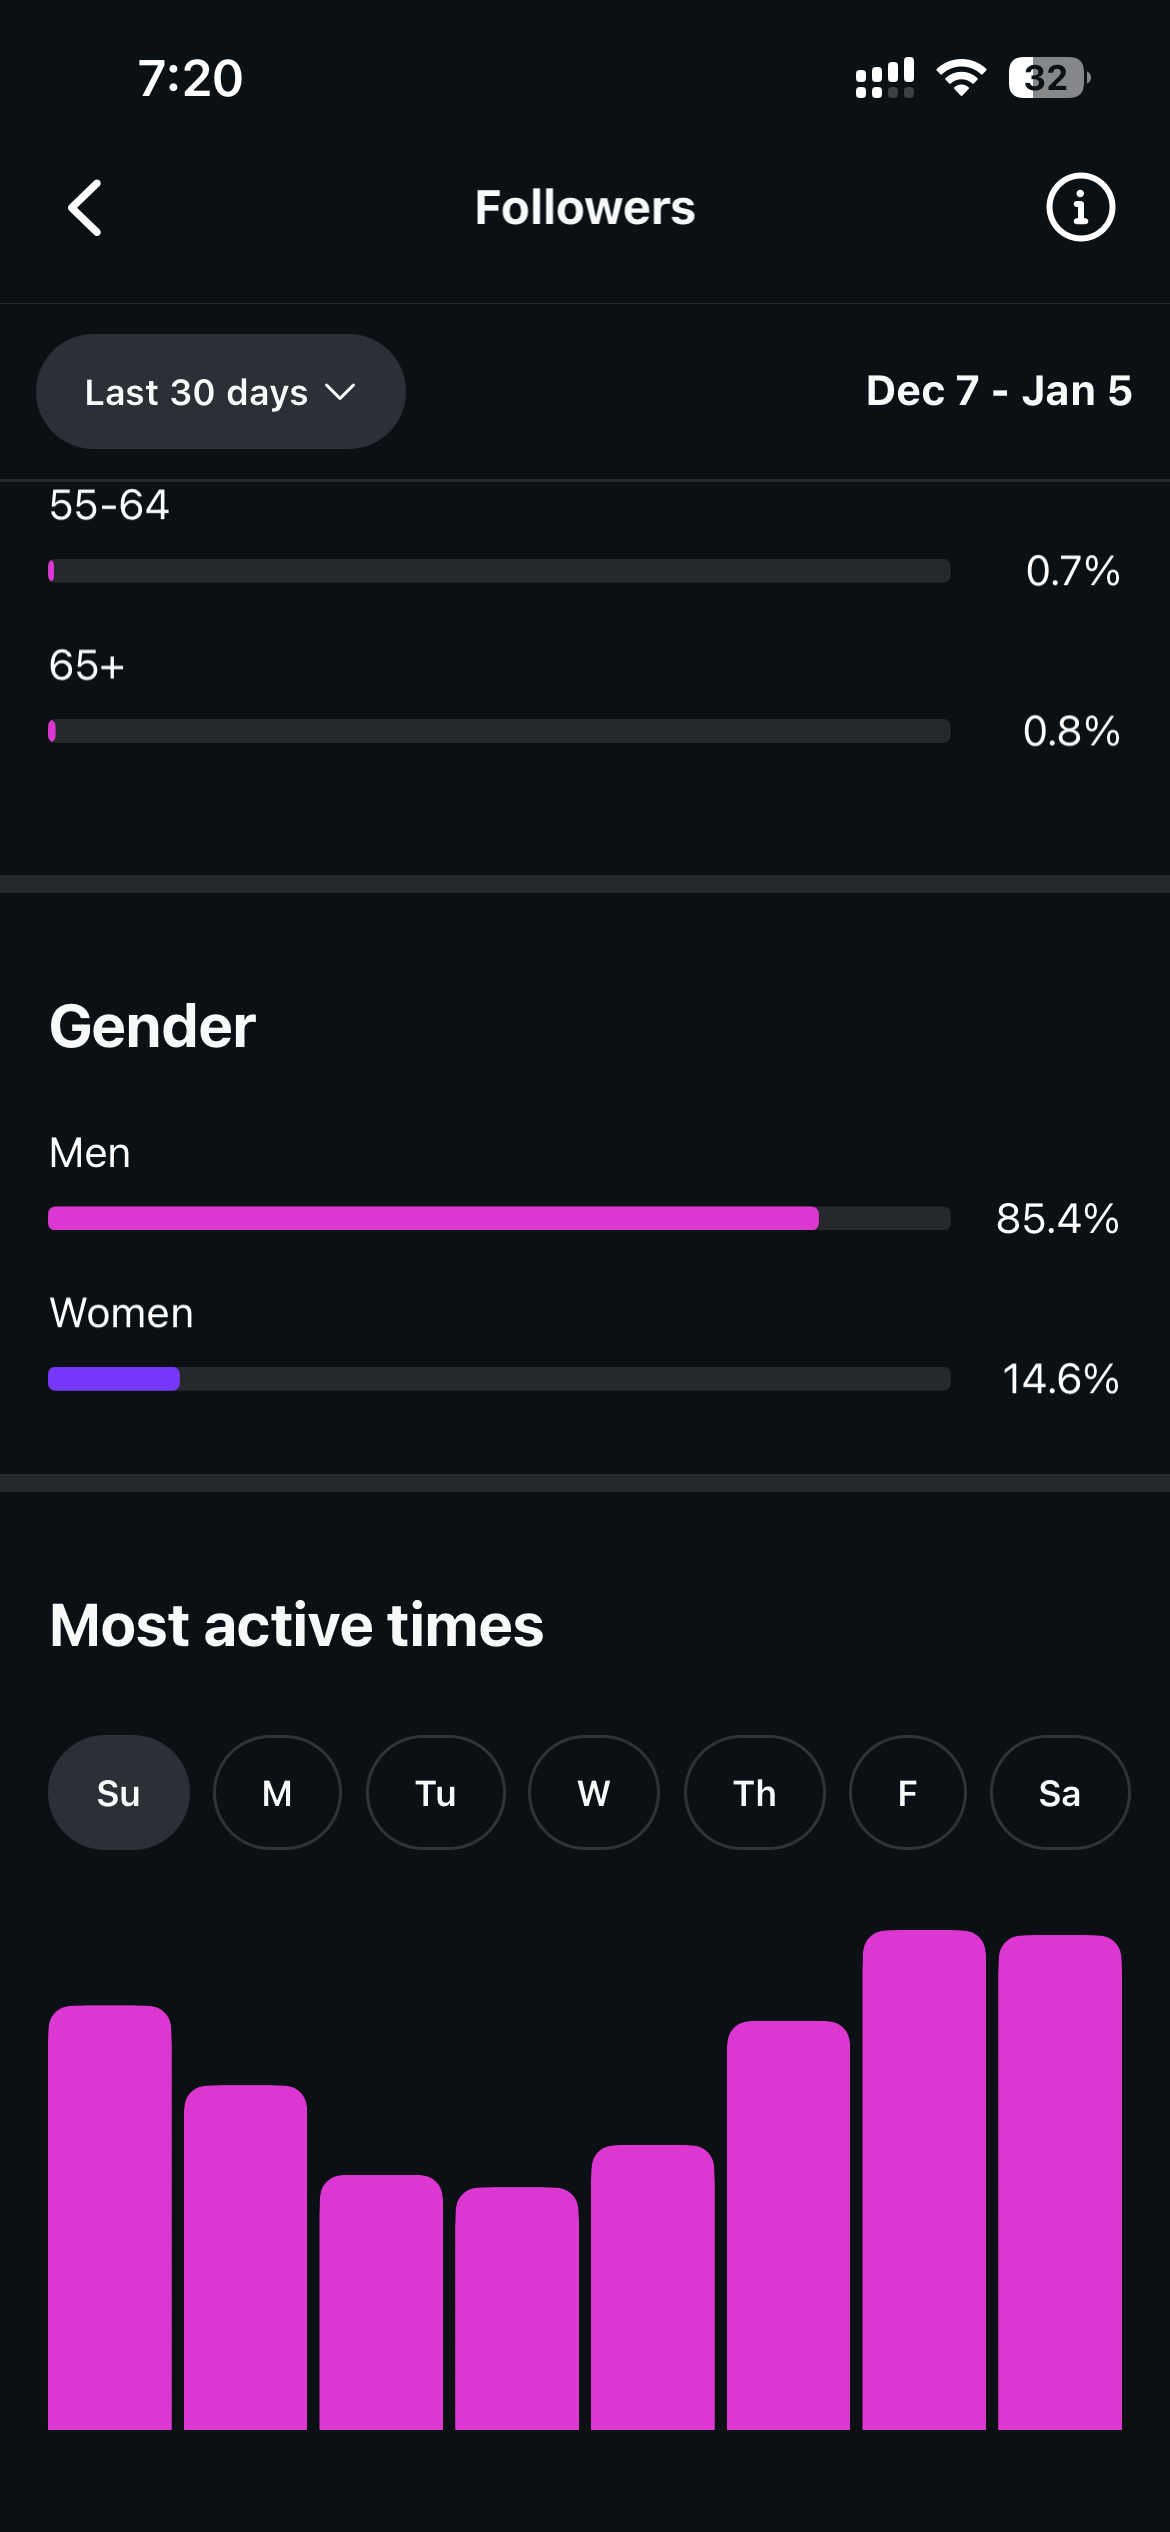This screenshot has height=2532, width=1170.
Task: Select the Tu day filter
Action: [x=436, y=1793]
